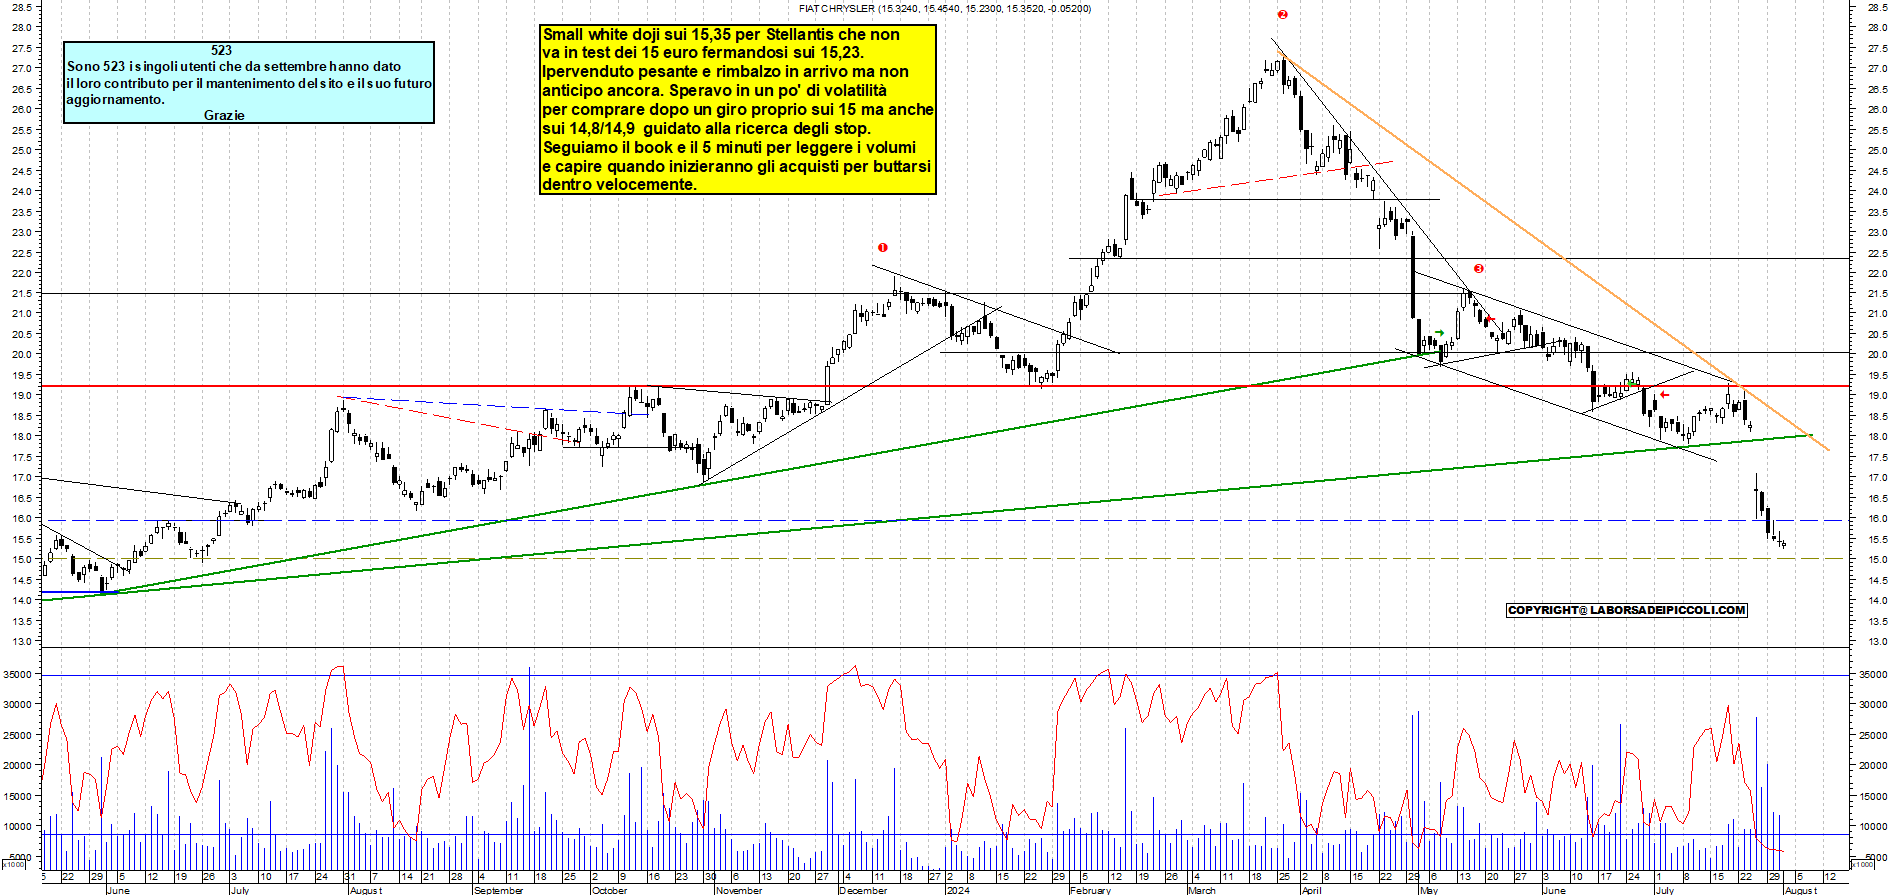
Task: Click the COPYRIGHT@ LABORSADEIPICCOLI.COM label
Action: tap(1627, 610)
